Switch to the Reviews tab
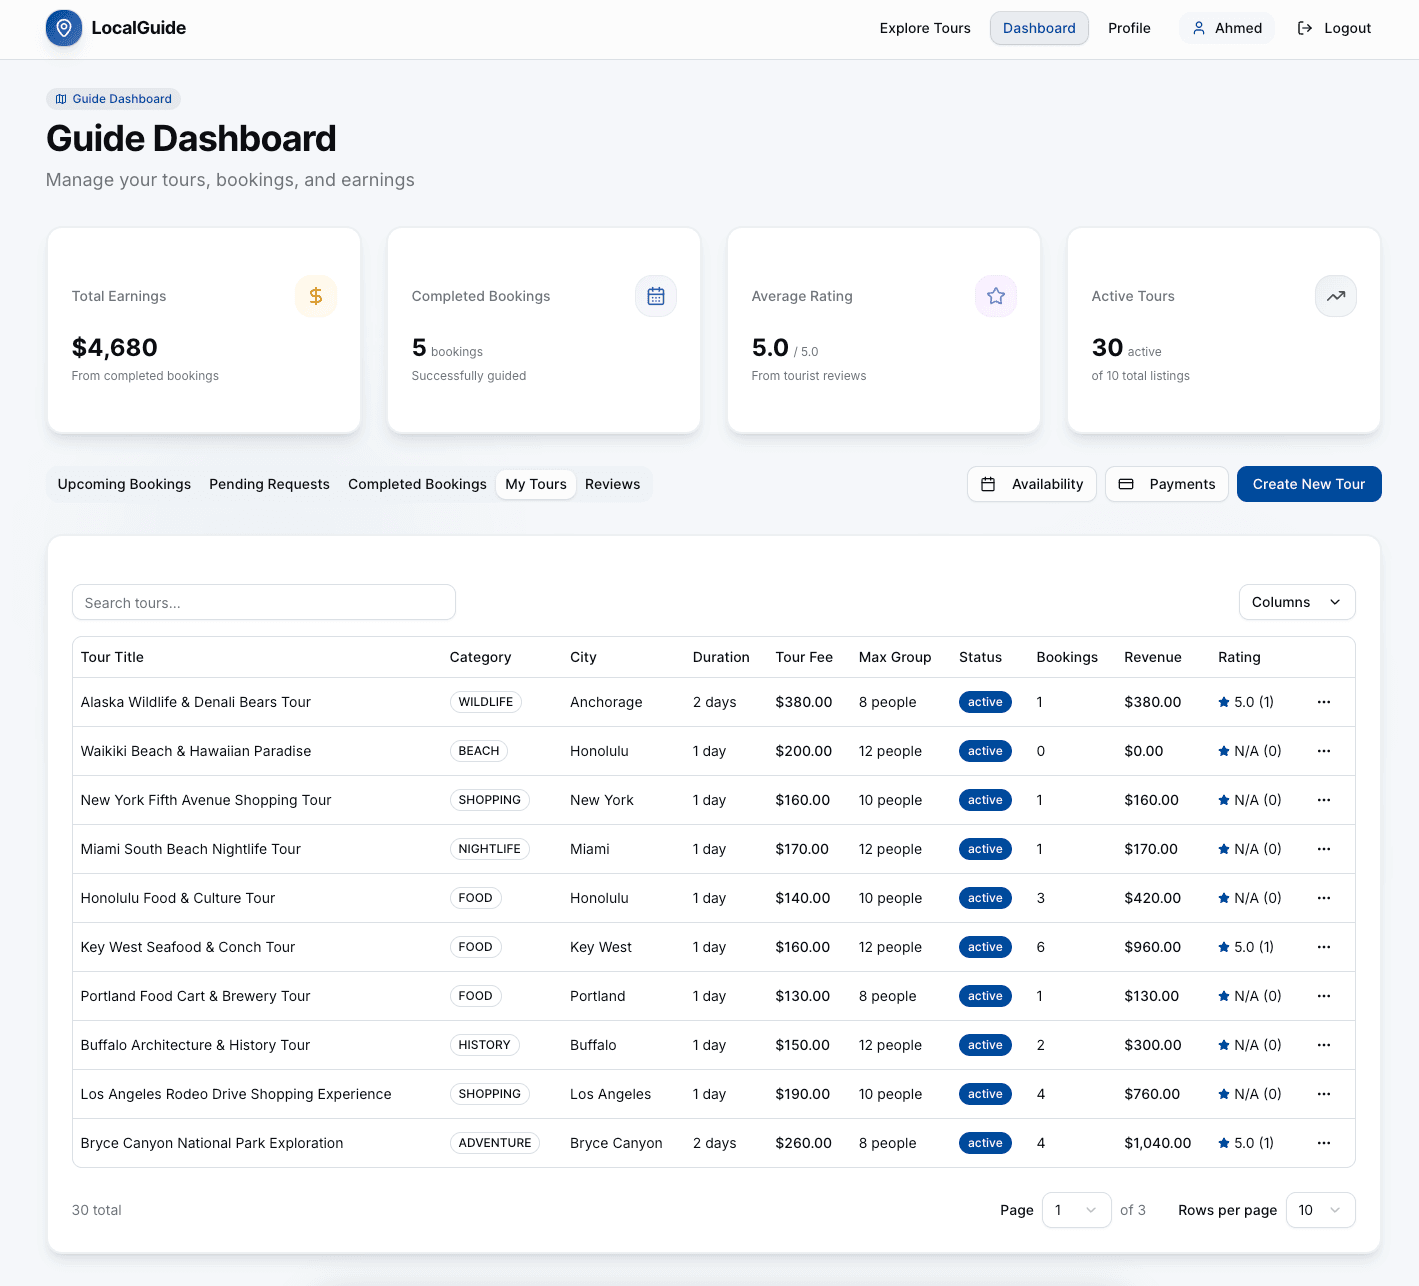Image resolution: width=1419 pixels, height=1286 pixels. click(x=612, y=484)
